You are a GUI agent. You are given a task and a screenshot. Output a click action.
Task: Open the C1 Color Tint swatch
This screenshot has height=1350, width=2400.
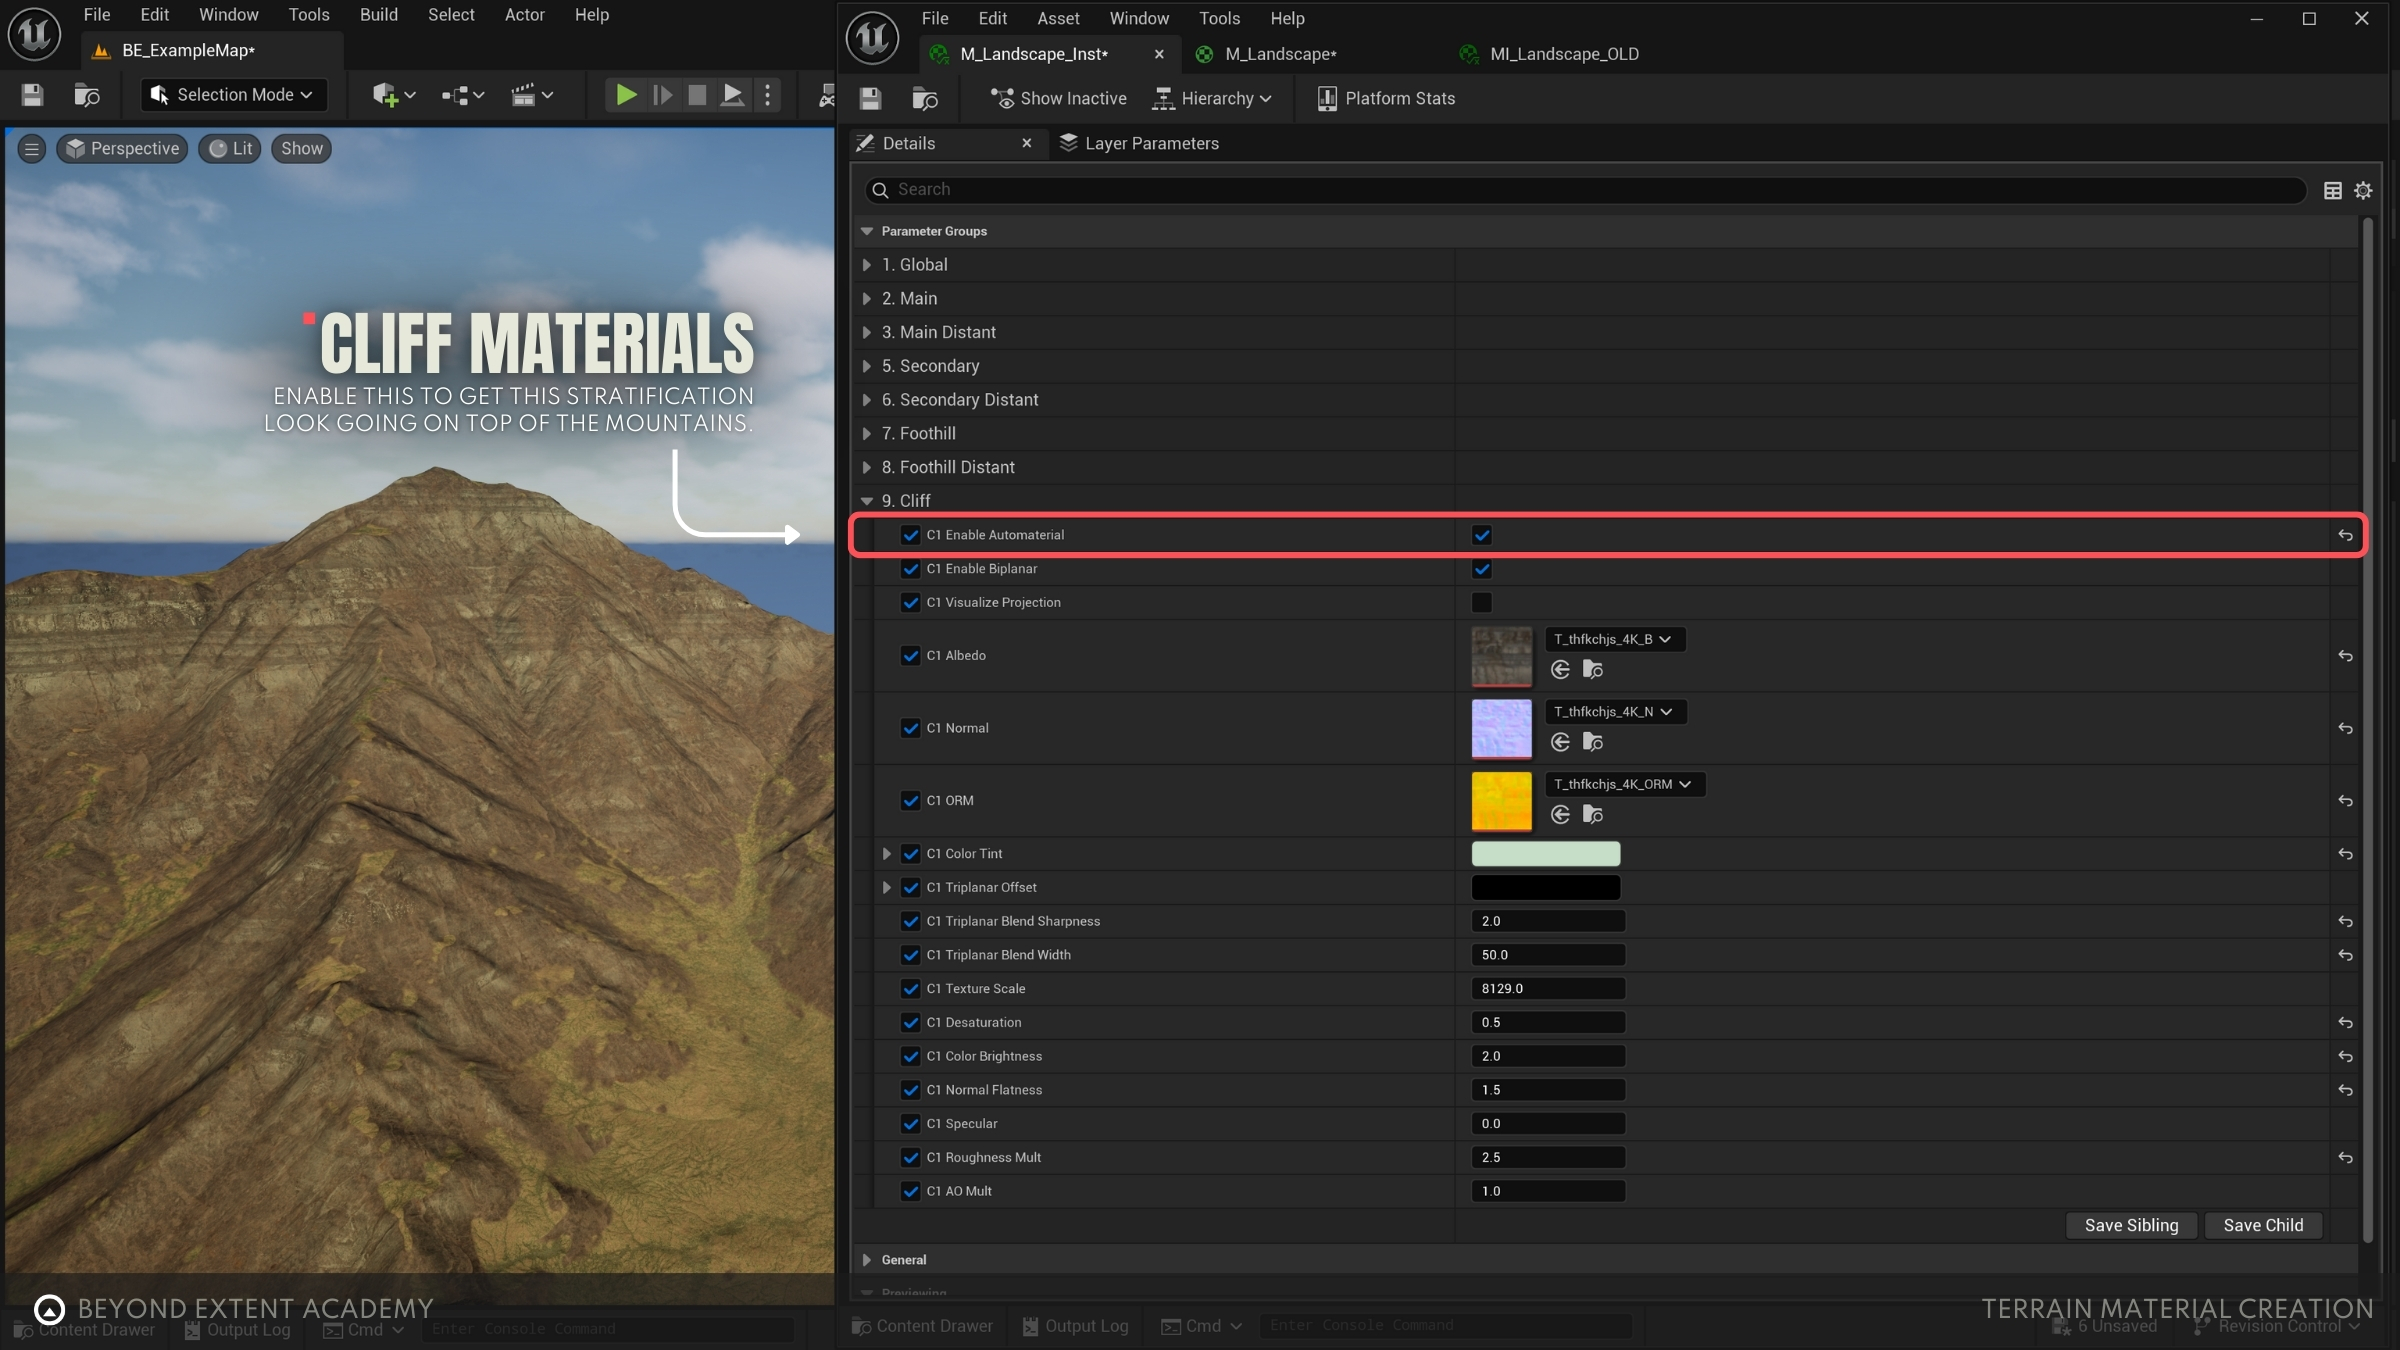coord(1545,853)
